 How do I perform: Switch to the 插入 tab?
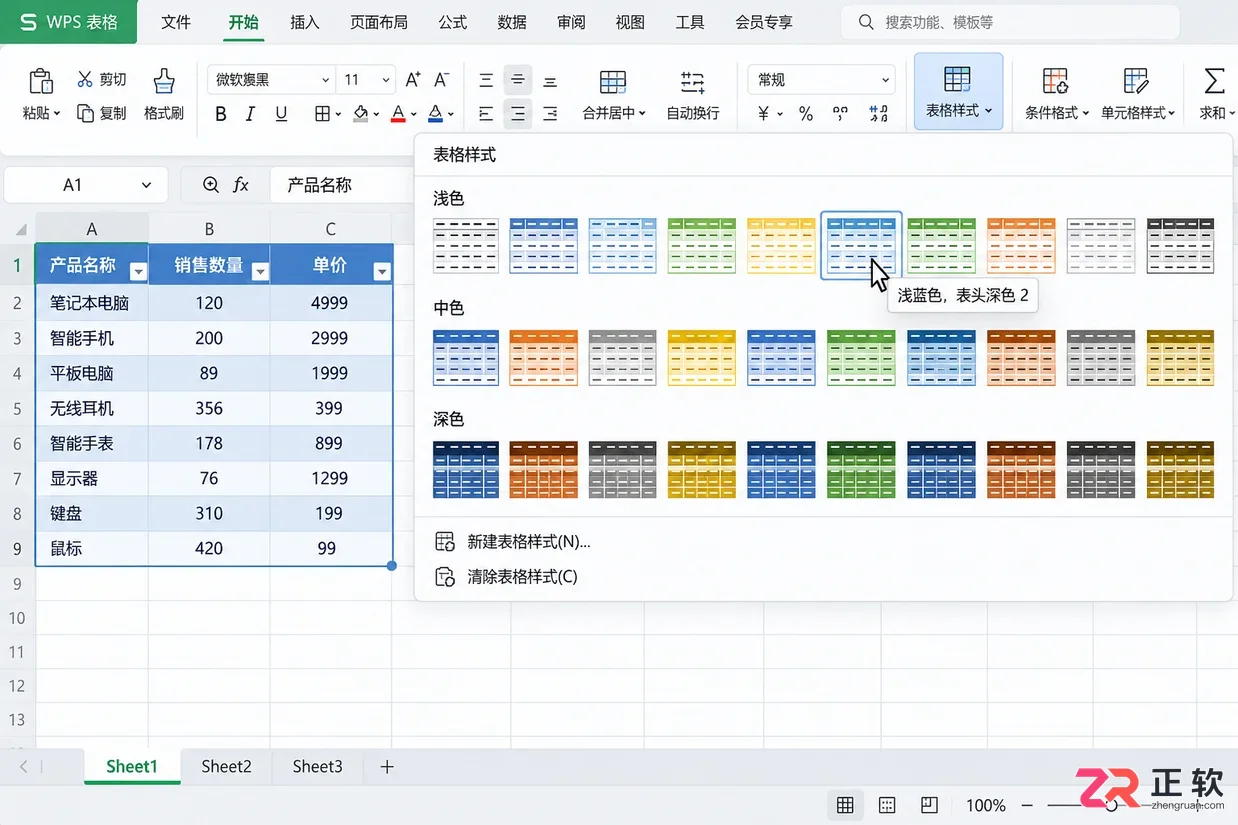click(305, 22)
